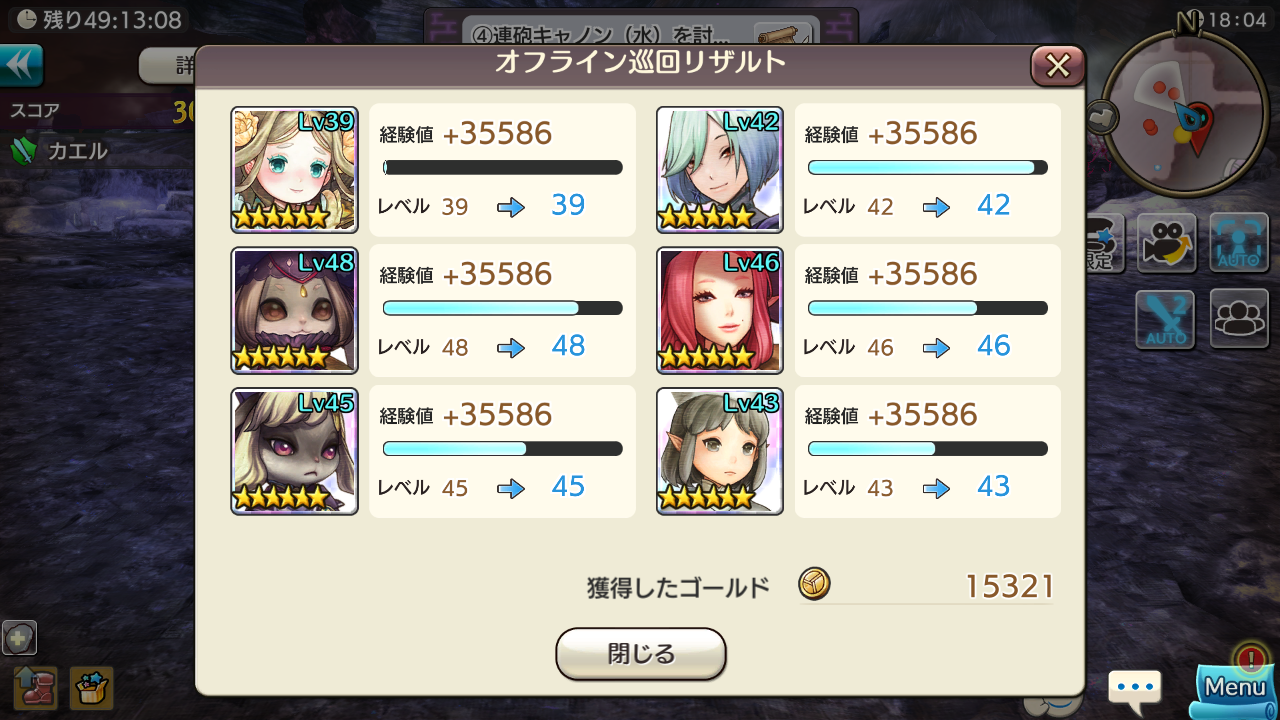Open the party members group icon

coord(1239,319)
